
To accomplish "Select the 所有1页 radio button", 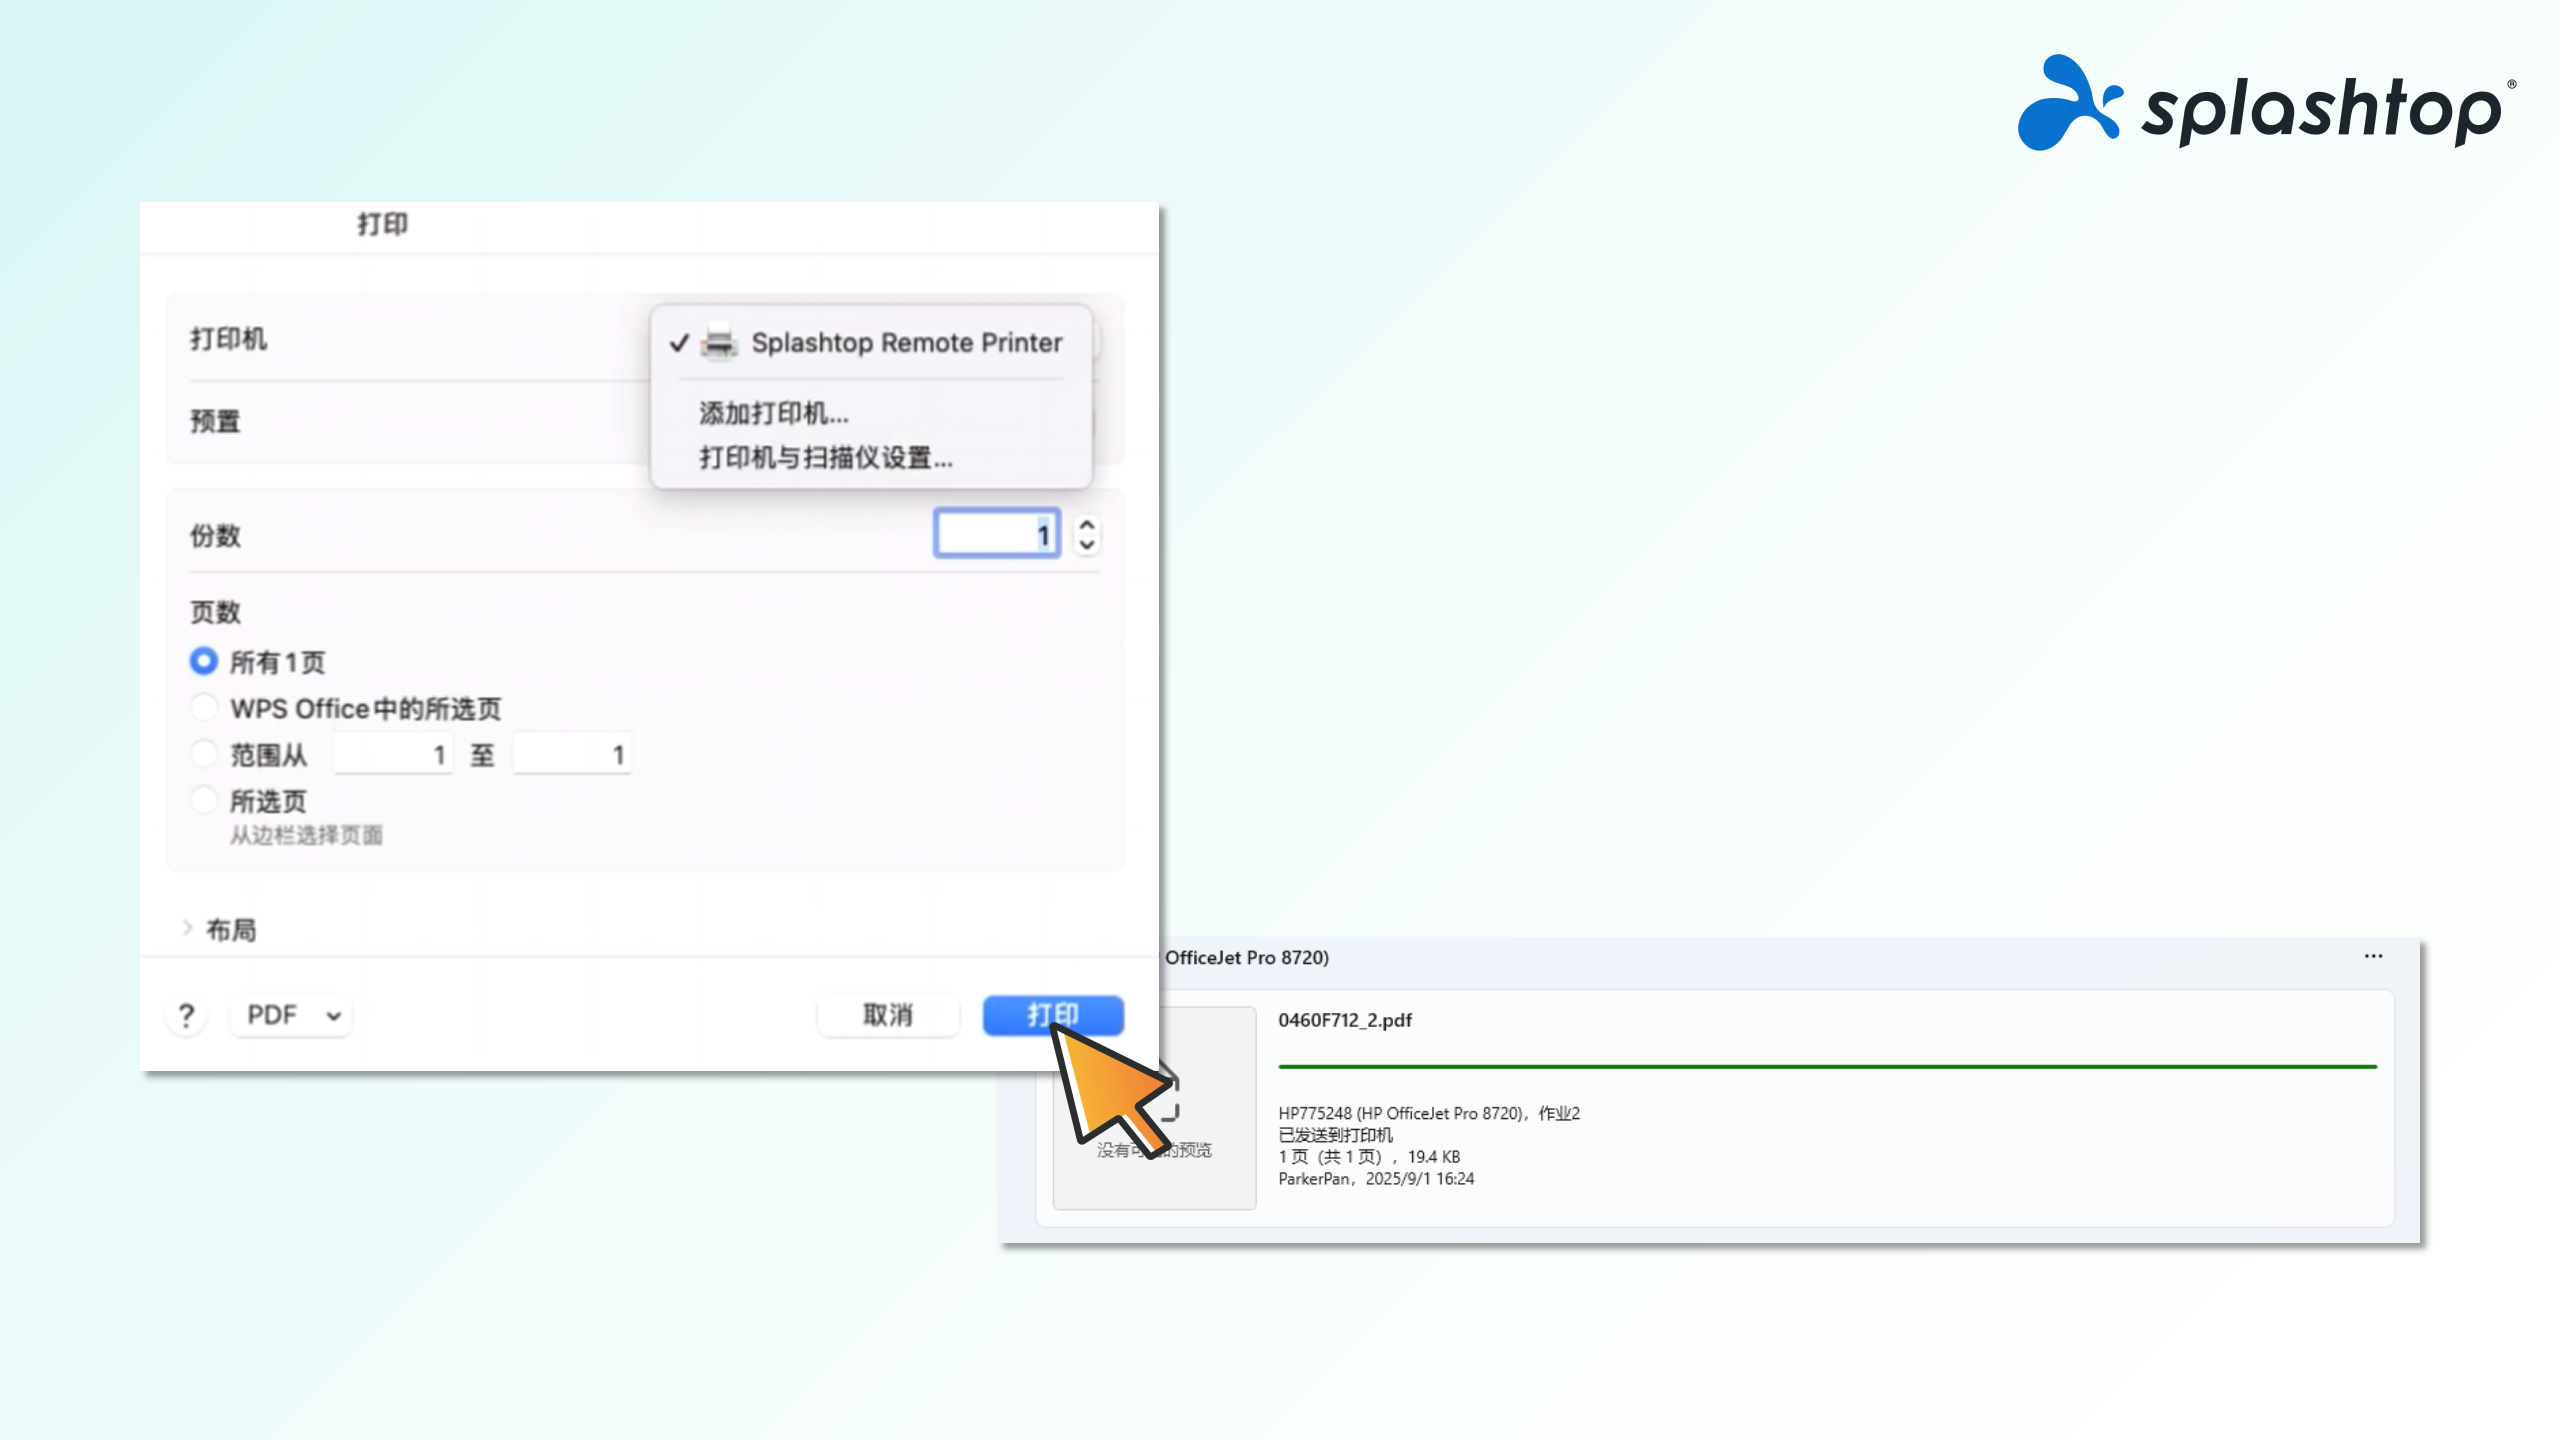I will click(204, 661).
